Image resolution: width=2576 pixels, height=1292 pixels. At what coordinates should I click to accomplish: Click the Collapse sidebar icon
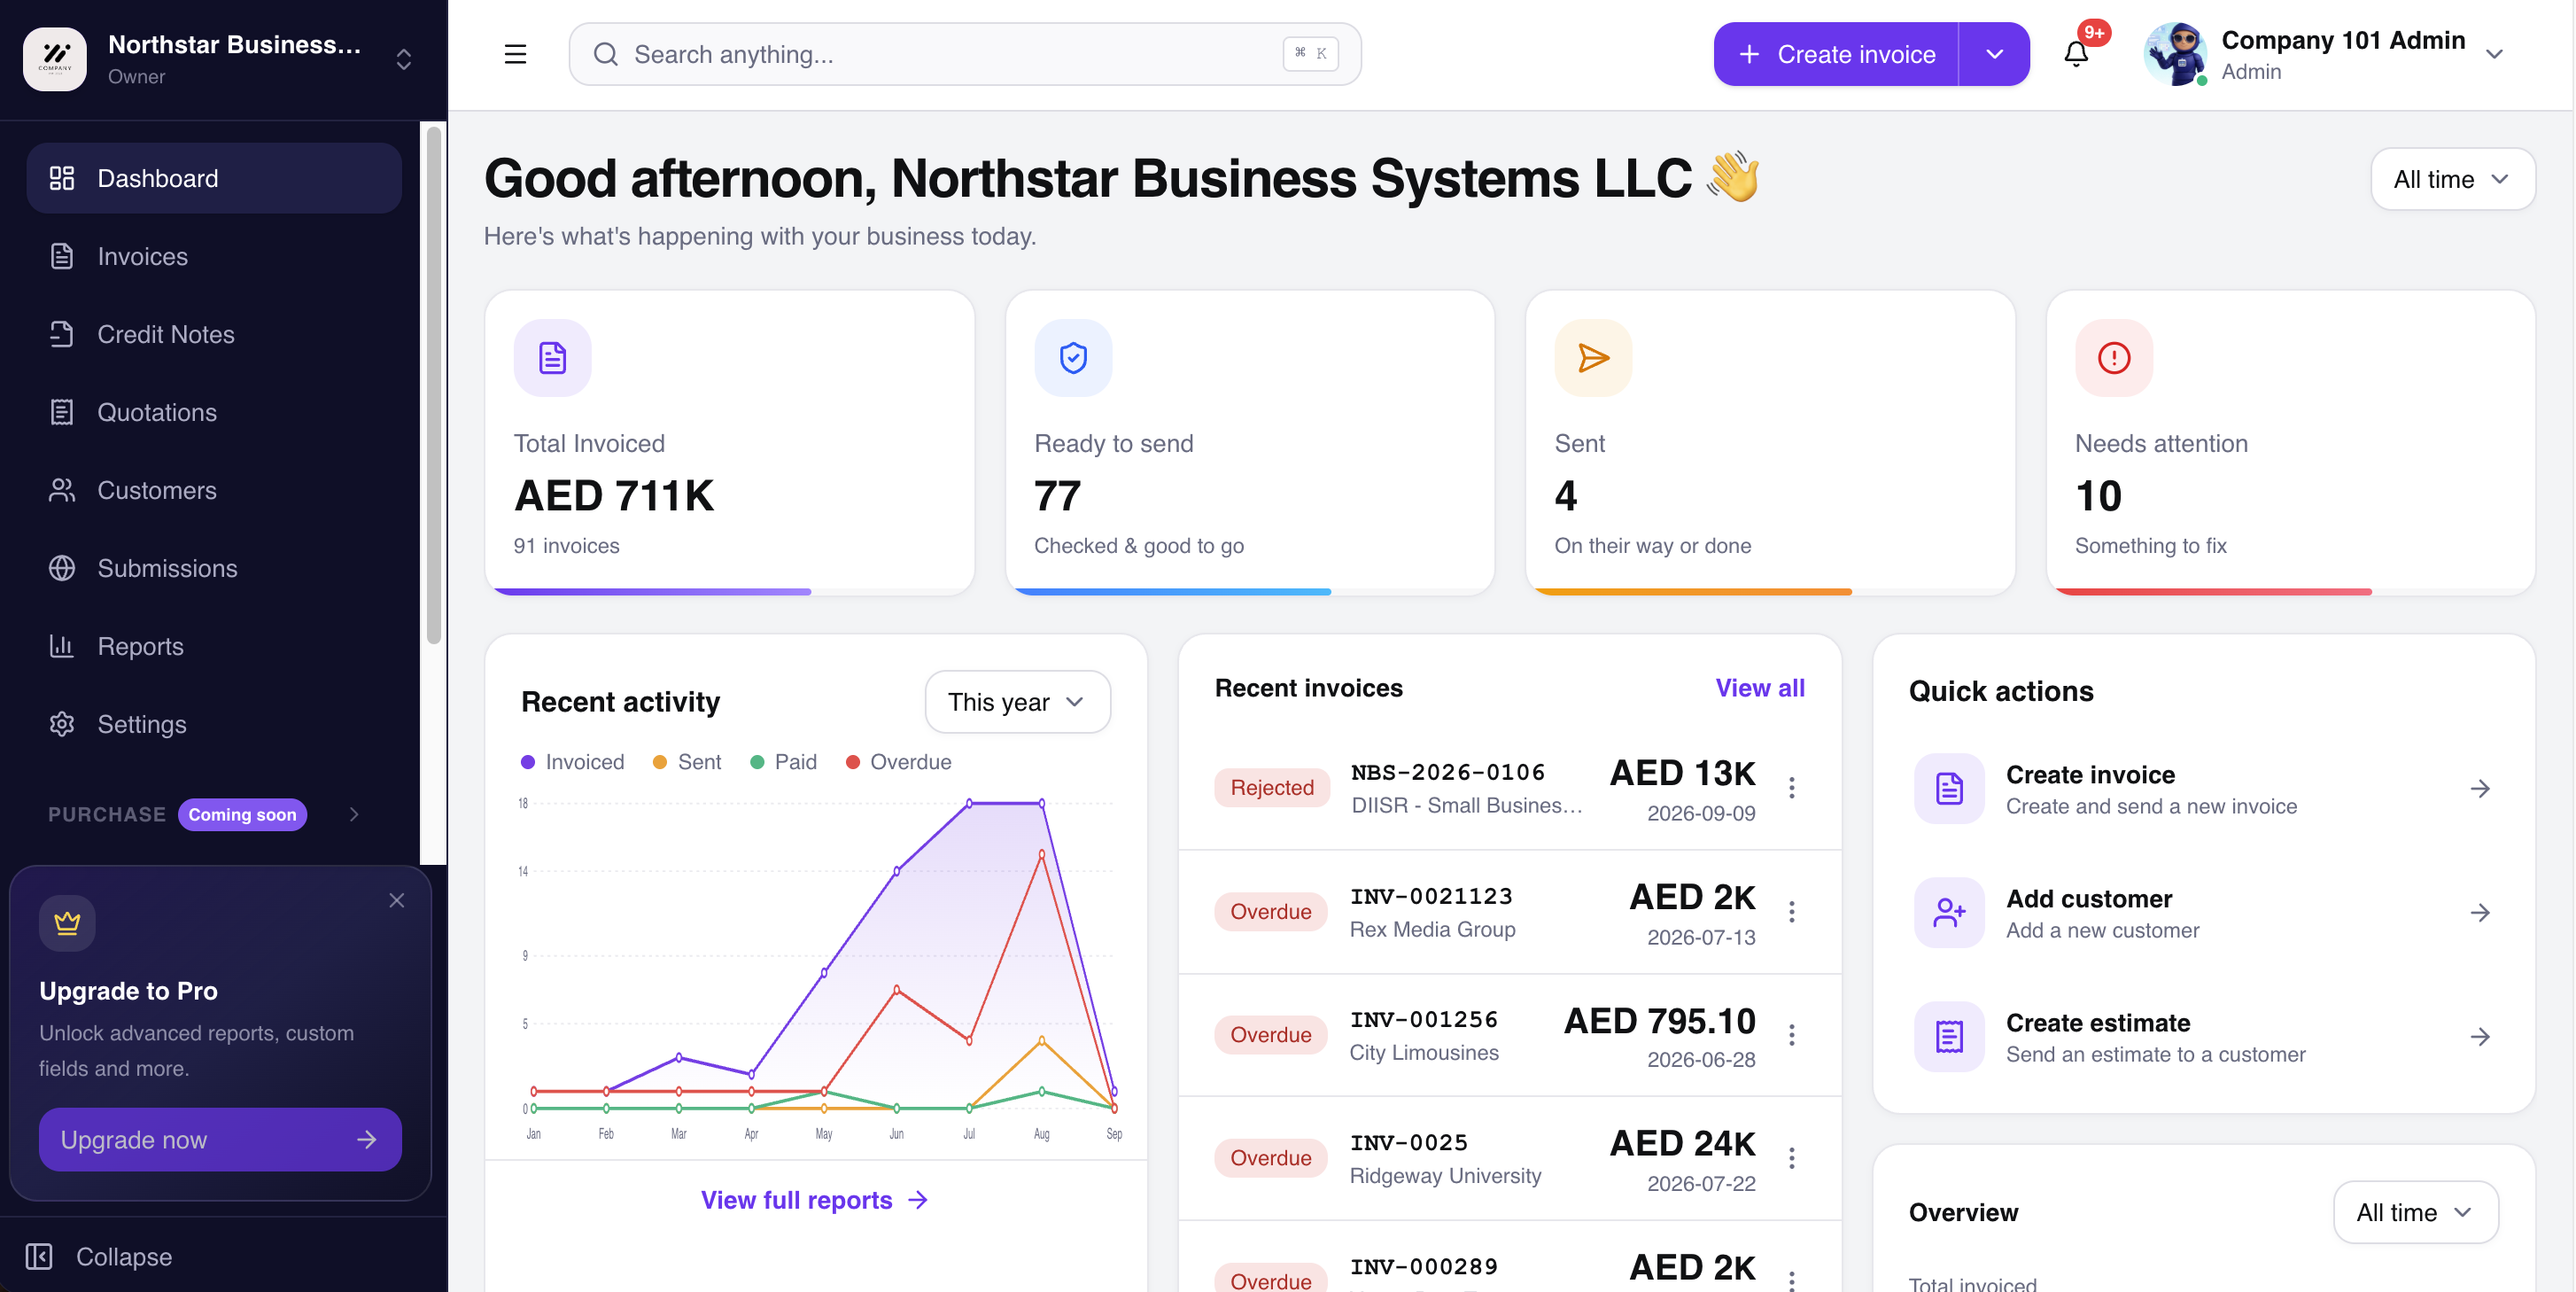[x=39, y=1256]
